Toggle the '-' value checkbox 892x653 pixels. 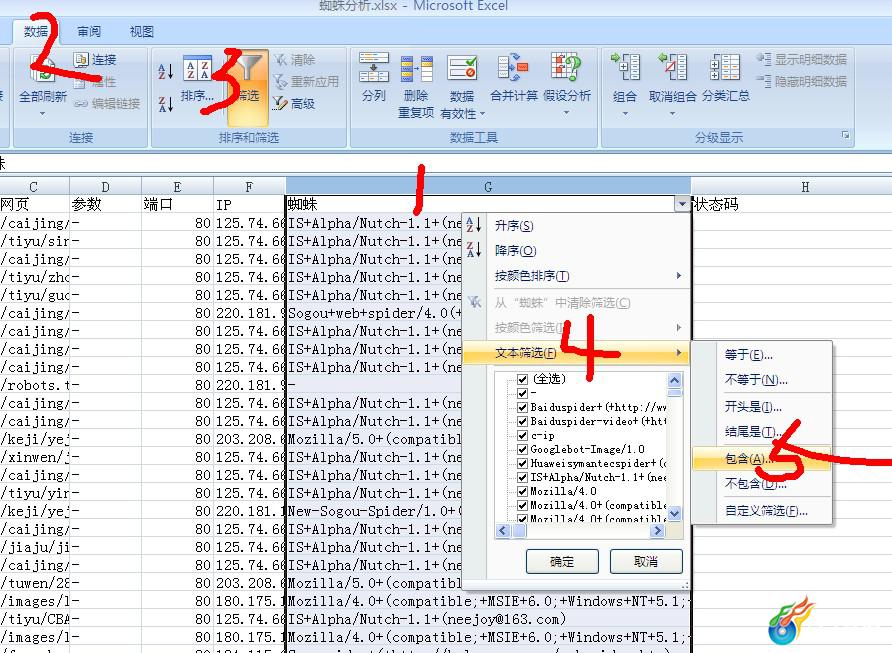522,393
